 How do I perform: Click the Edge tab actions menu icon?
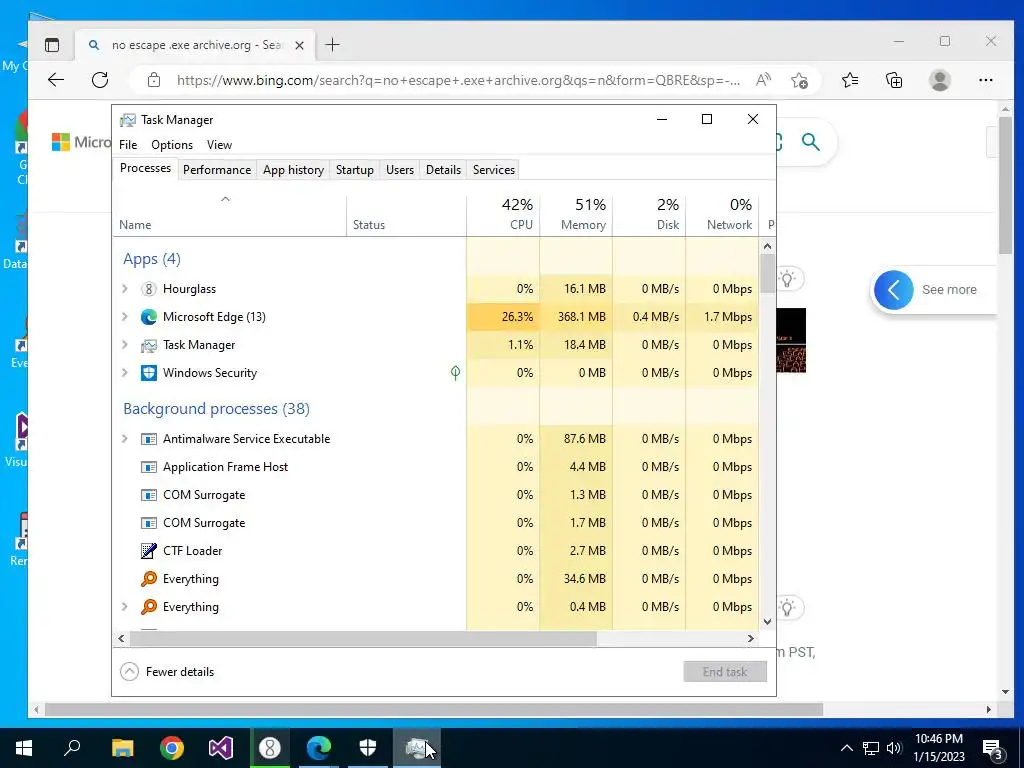[x=52, y=45]
